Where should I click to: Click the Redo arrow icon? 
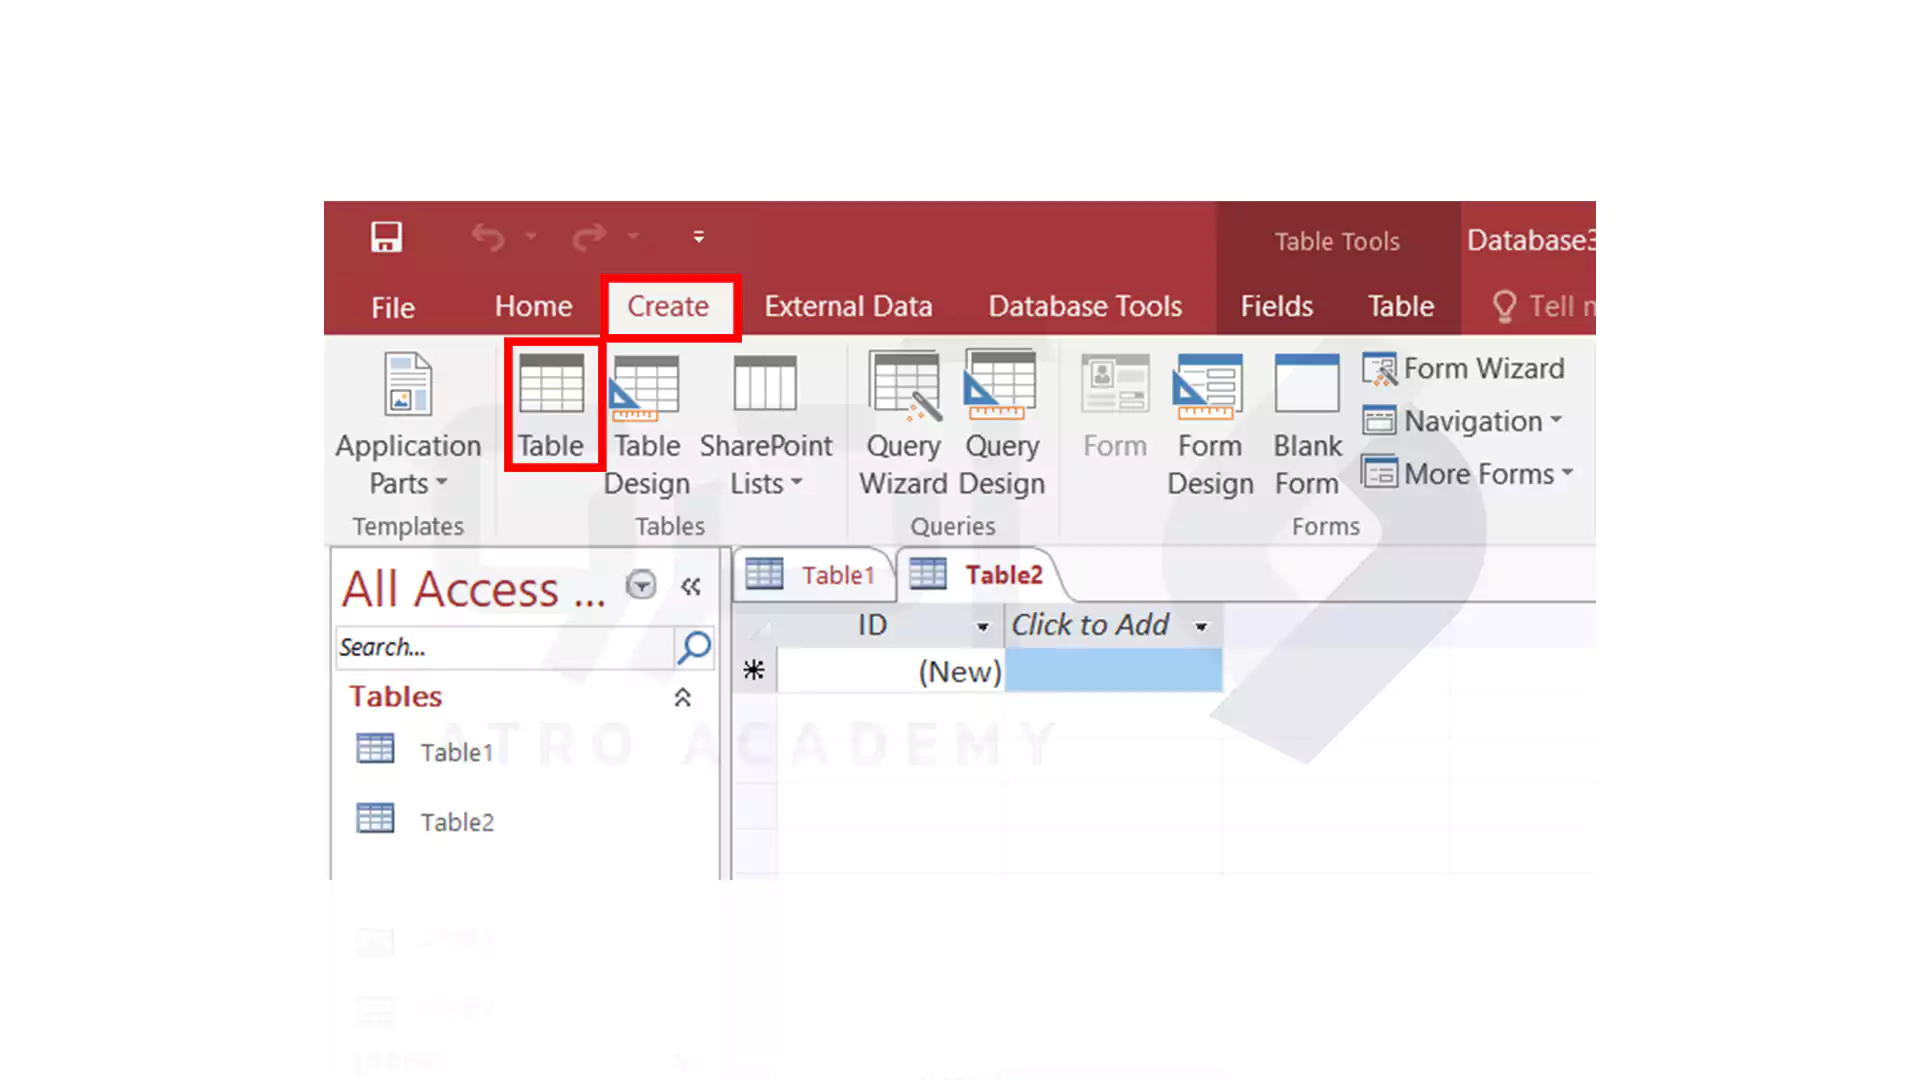click(x=589, y=237)
